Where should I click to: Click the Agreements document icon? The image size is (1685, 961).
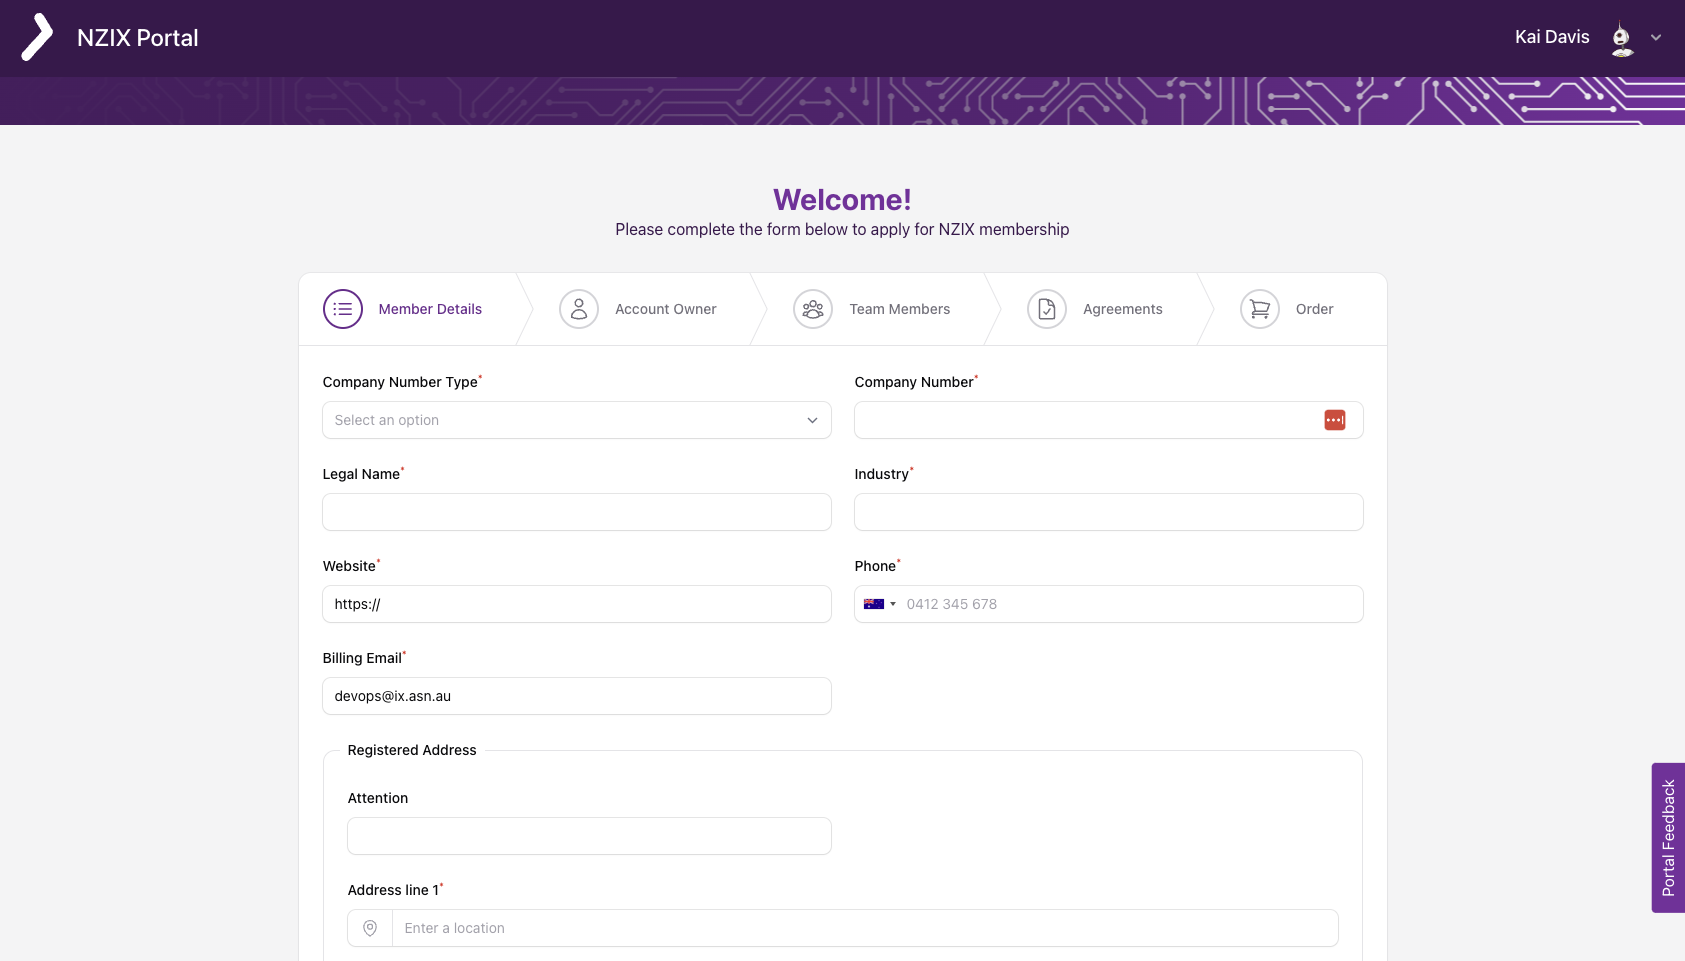point(1047,309)
